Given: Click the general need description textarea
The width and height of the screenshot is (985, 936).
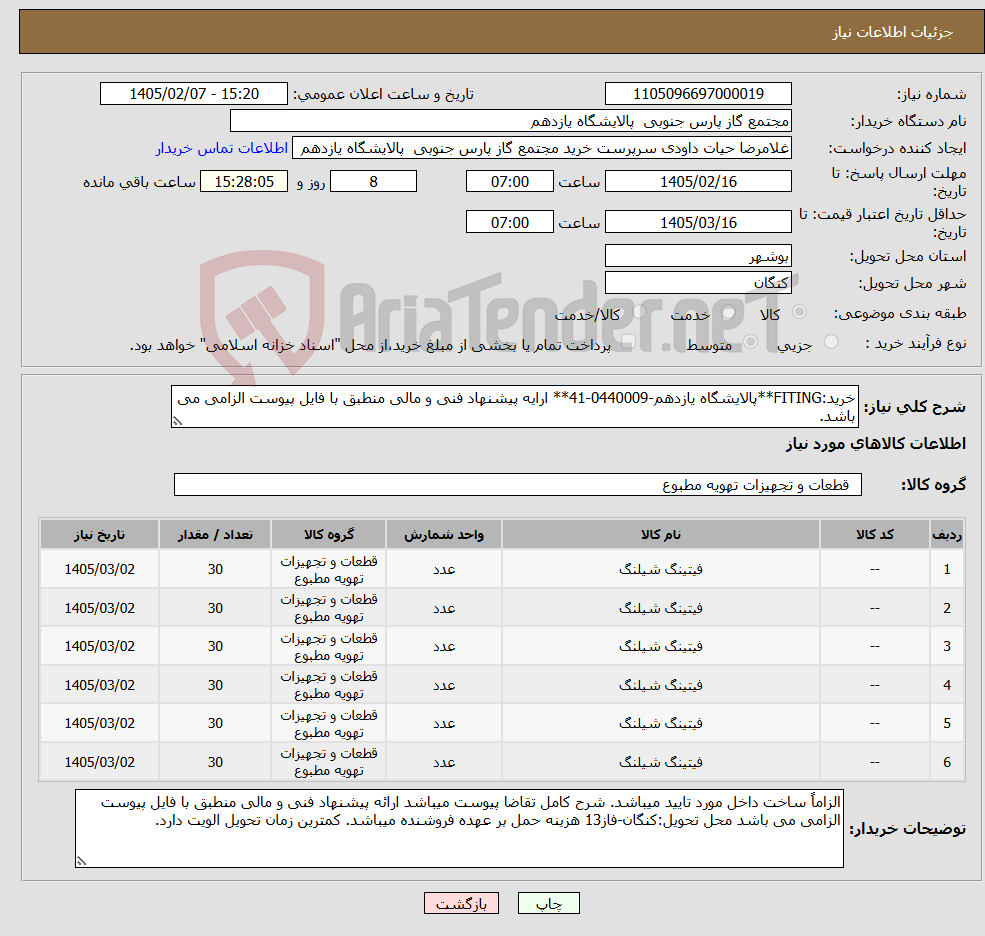Looking at the screenshot, I should (x=514, y=406).
